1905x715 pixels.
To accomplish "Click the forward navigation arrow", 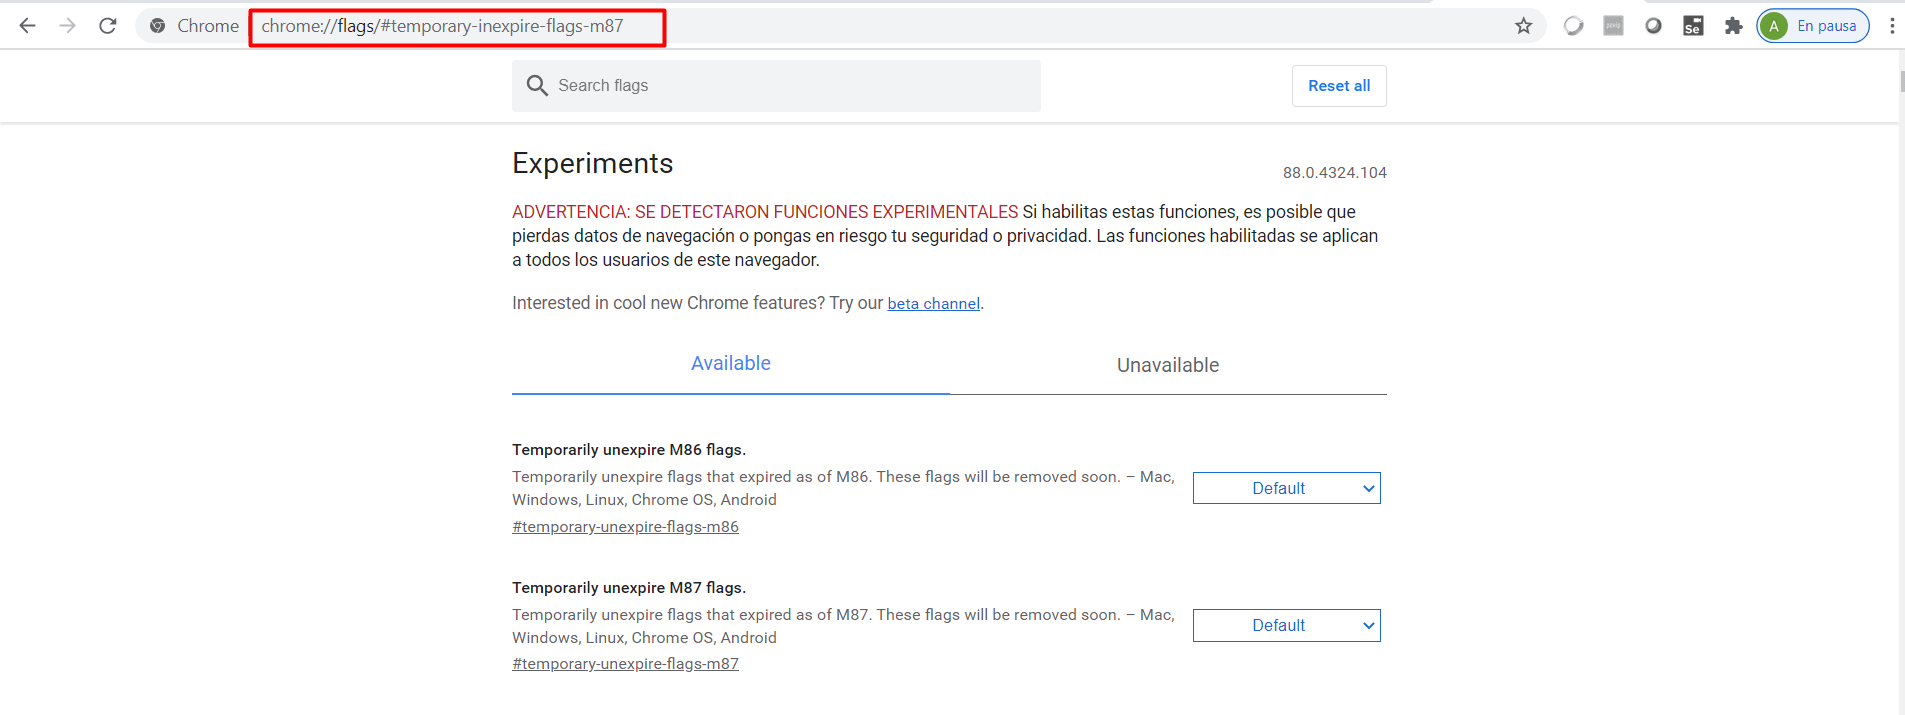I will coord(67,26).
